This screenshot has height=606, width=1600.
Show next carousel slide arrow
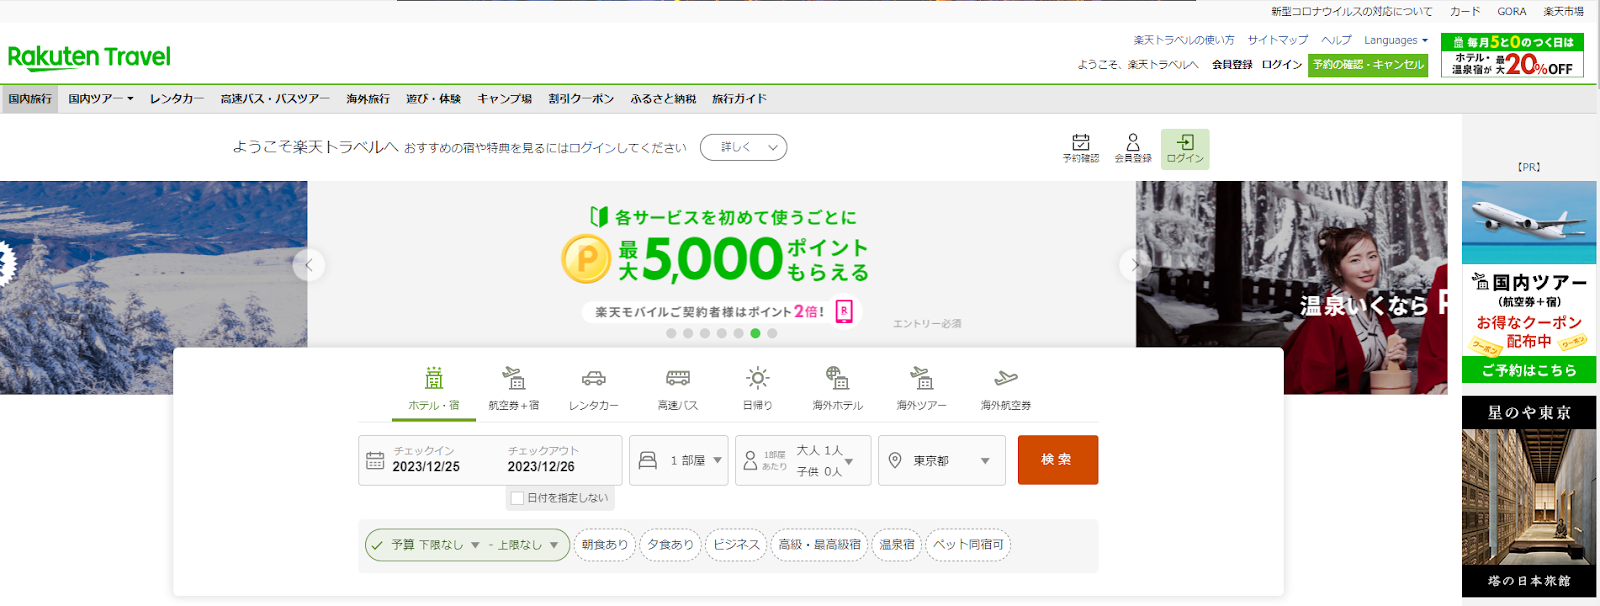pyautogui.click(x=1134, y=265)
